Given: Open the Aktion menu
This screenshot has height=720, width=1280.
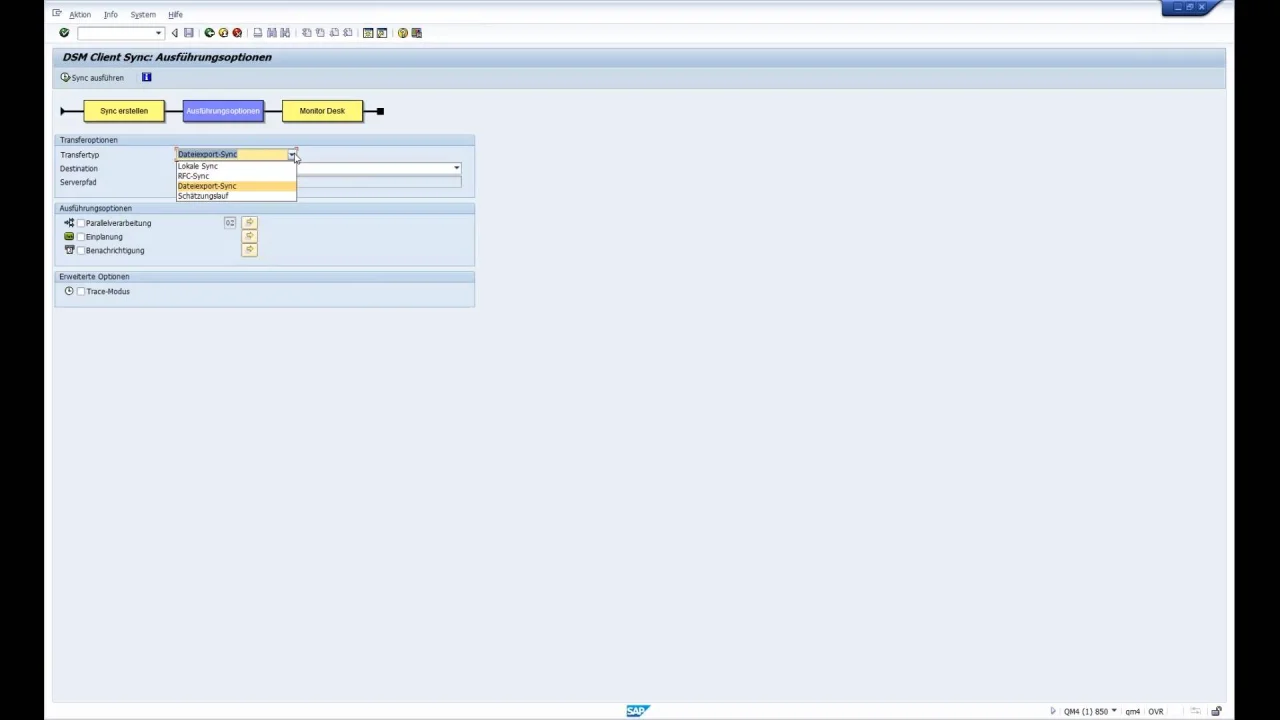Looking at the screenshot, I should tap(80, 14).
